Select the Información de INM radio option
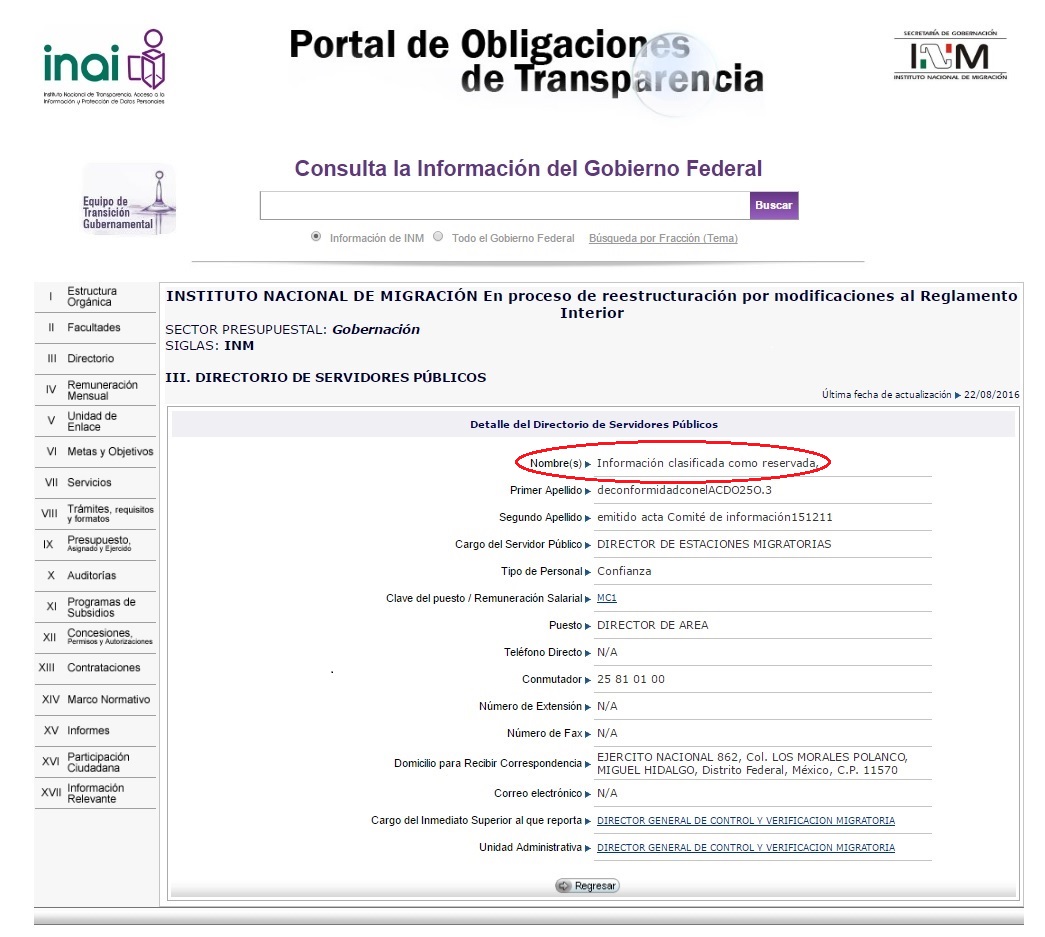1045x937 pixels. (316, 237)
